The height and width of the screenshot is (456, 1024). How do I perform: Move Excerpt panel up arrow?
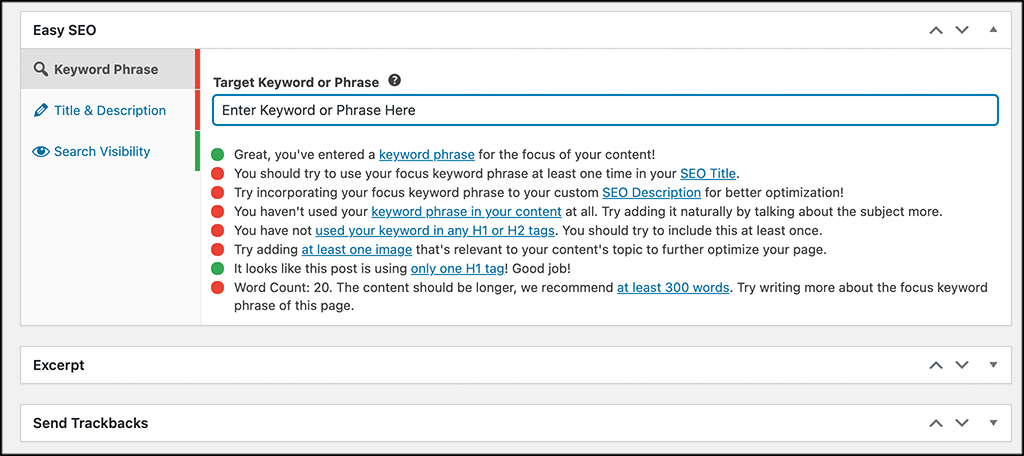[936, 365]
